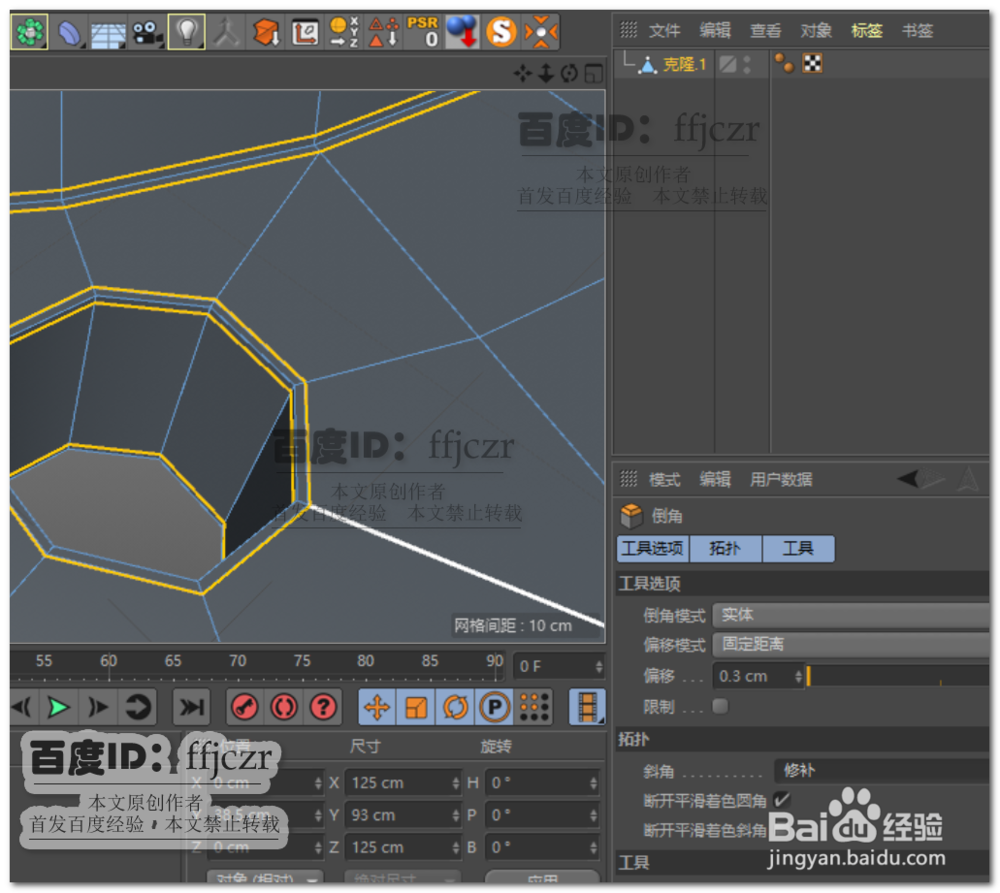Screen dimensions: 1000x893
Task: Click the 偏移 slider track
Action: pos(897,676)
